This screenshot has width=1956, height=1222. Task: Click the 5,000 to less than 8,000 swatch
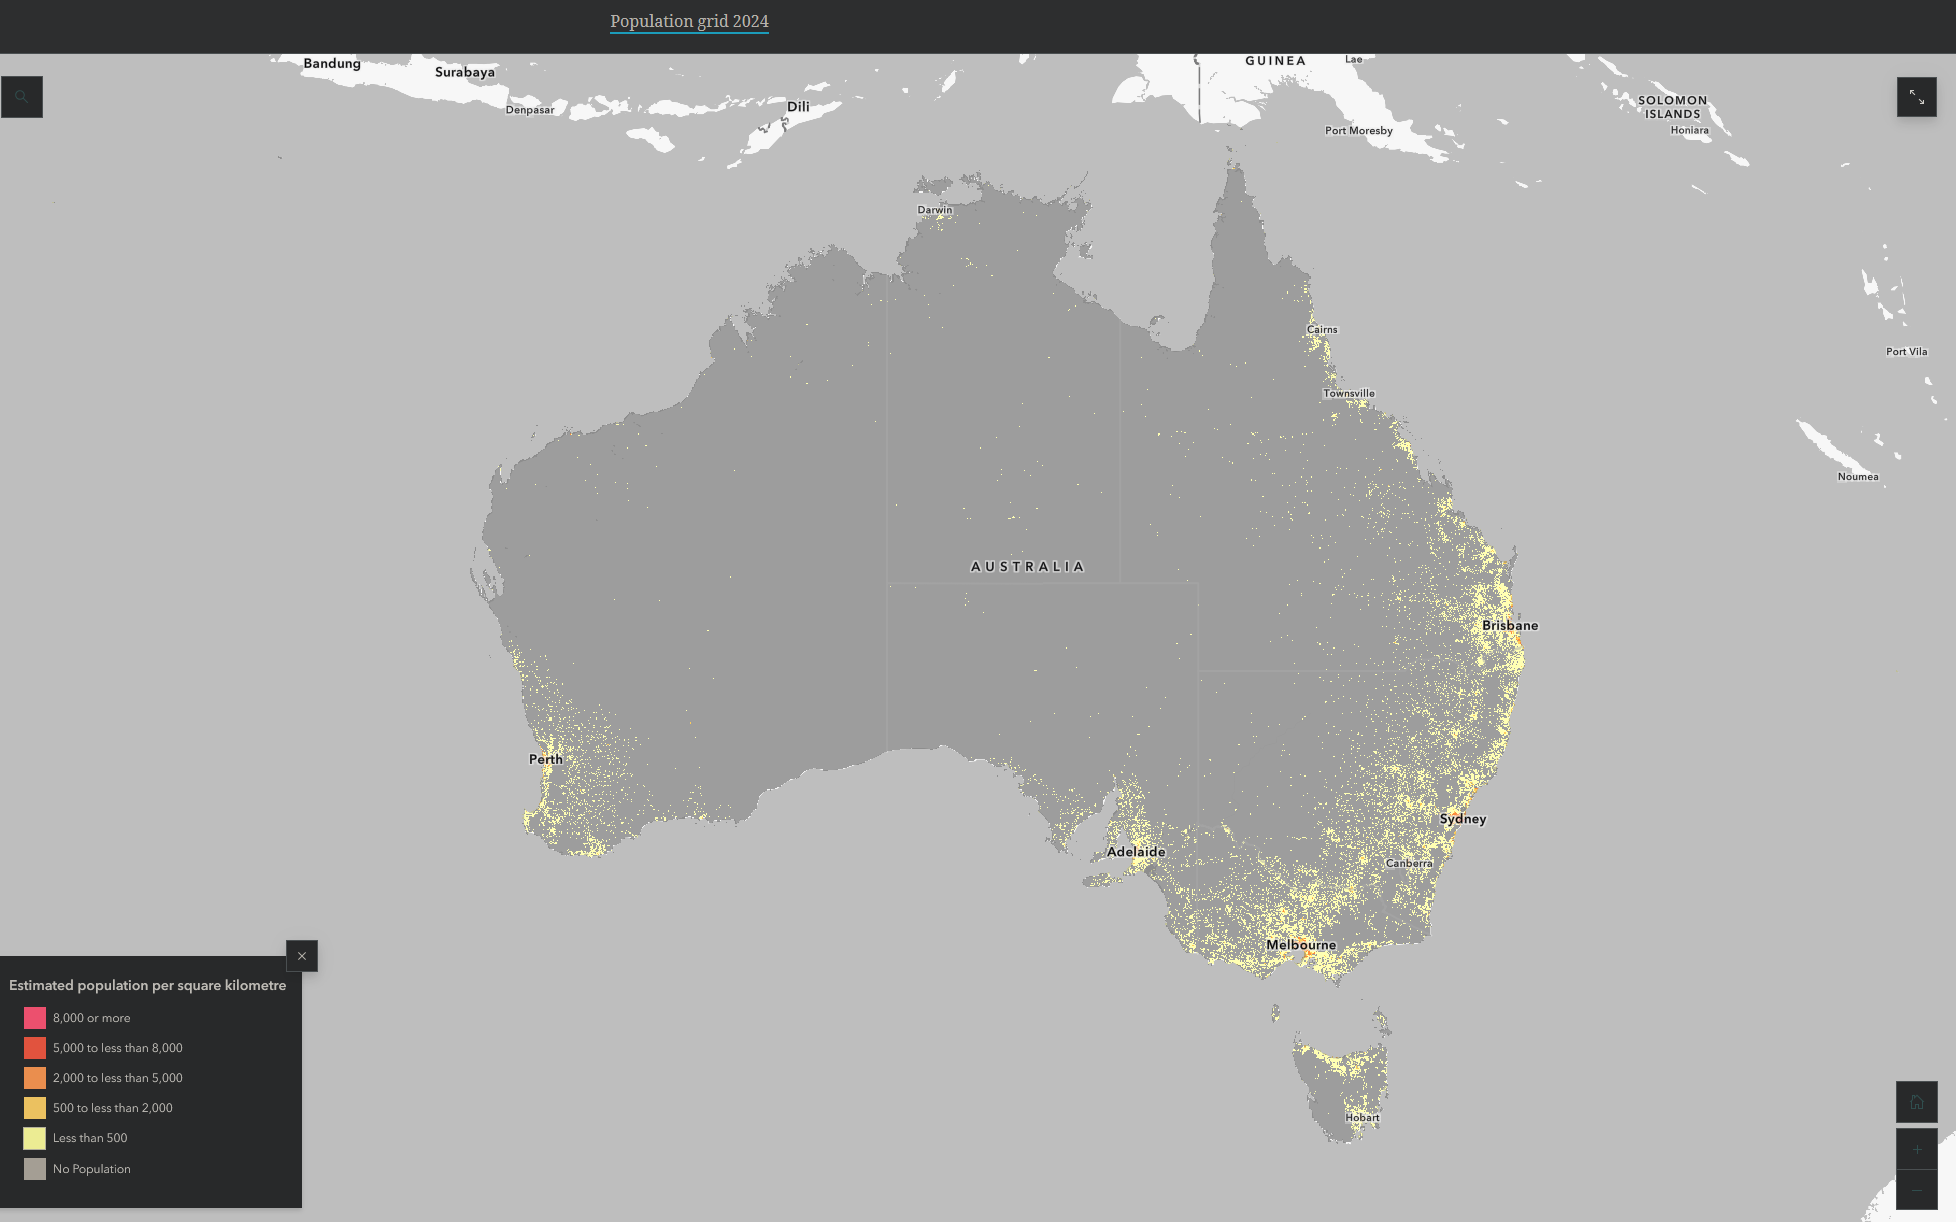click(35, 1048)
